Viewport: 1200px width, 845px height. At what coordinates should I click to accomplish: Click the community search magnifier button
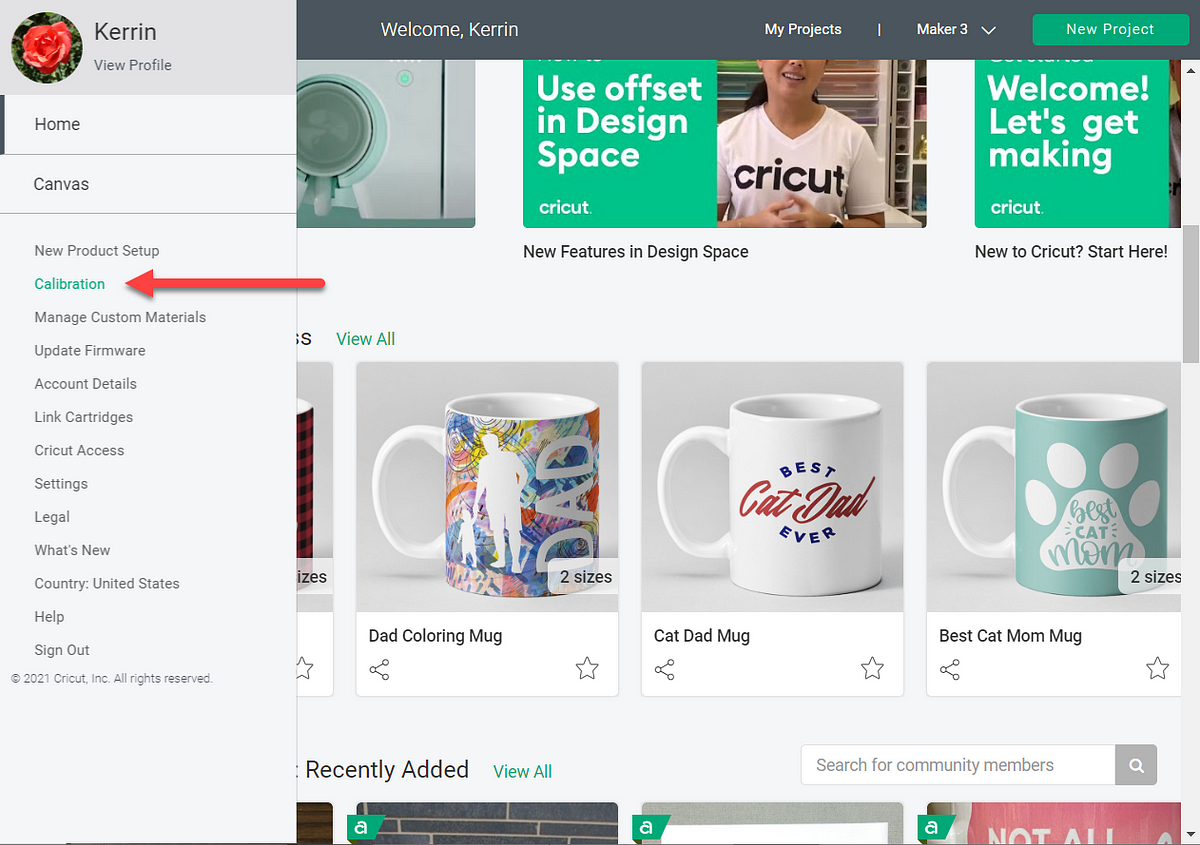coord(1136,765)
